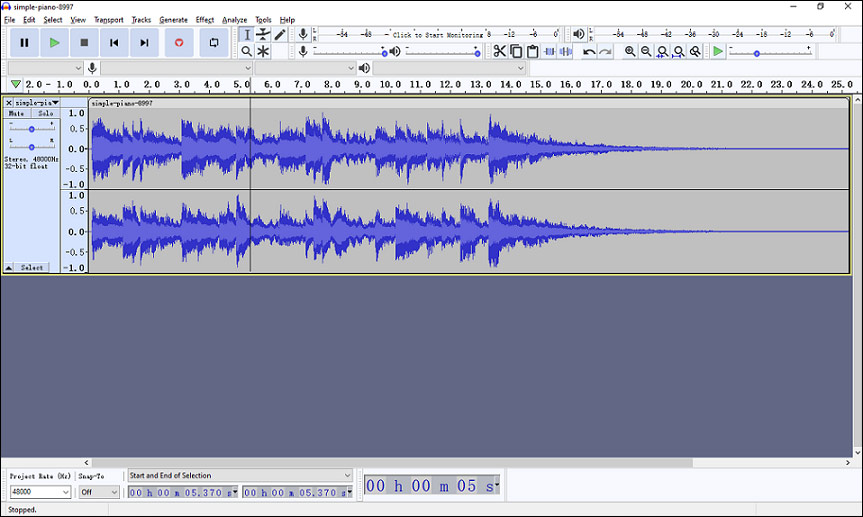The width and height of the screenshot is (863, 517).
Task: Select the Zoom magnifier tool
Action: (247, 51)
